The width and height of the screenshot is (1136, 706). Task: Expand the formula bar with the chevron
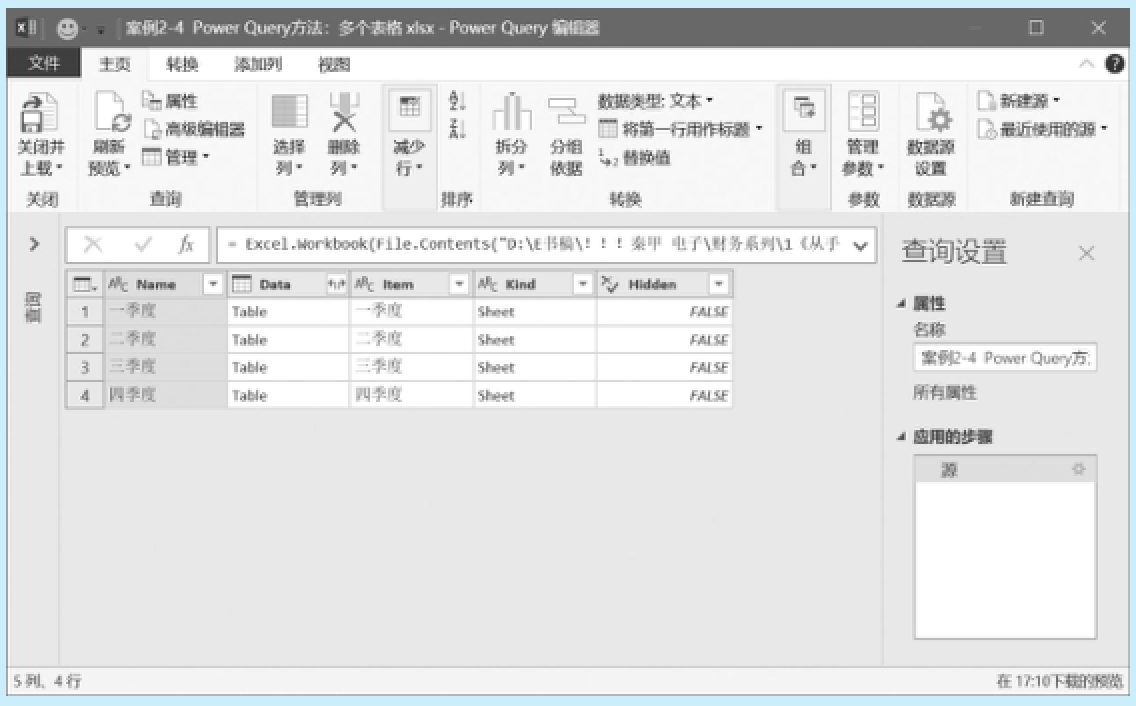860,245
